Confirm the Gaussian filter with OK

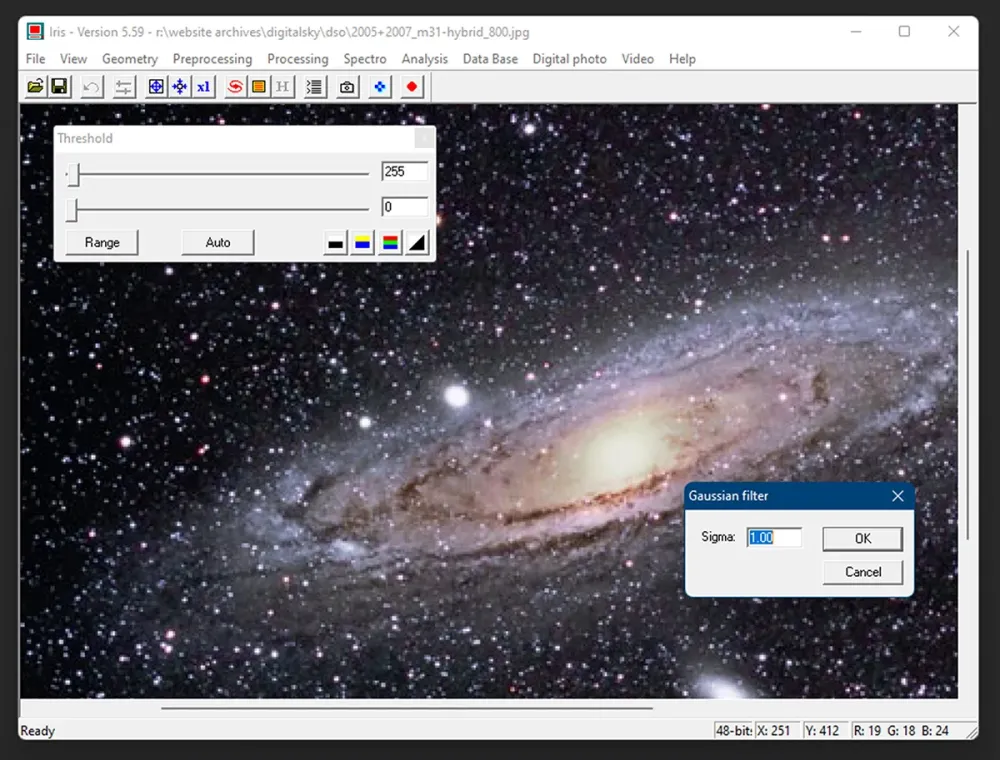(x=862, y=538)
